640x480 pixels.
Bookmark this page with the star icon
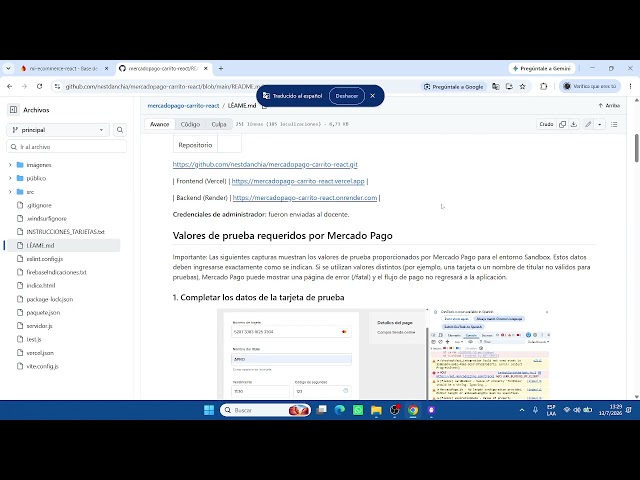tap(522, 87)
